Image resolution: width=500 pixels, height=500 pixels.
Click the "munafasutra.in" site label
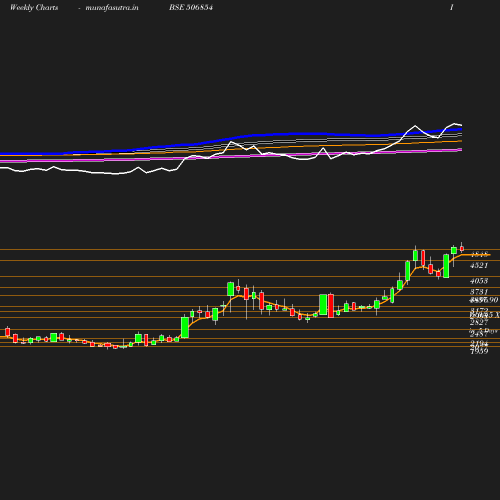(112, 8)
